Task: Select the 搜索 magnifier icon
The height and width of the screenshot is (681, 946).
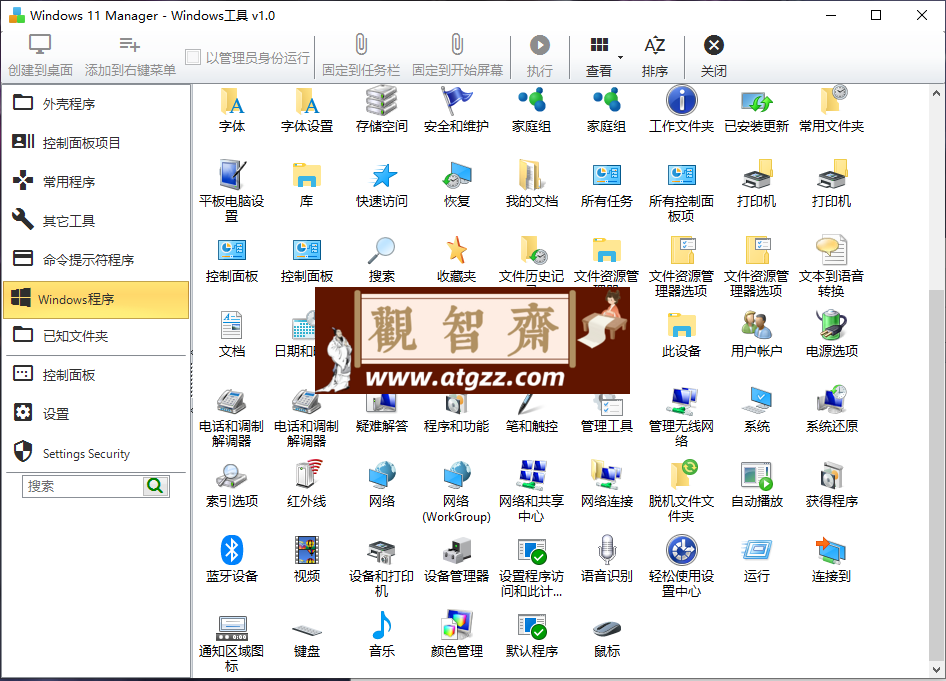Action: click(382, 259)
